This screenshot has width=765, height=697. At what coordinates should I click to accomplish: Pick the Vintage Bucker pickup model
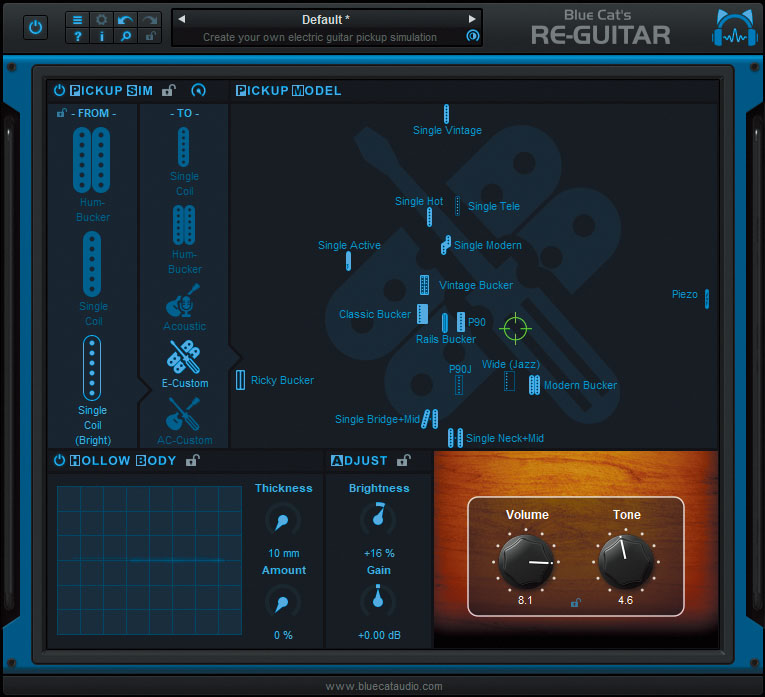tap(424, 285)
